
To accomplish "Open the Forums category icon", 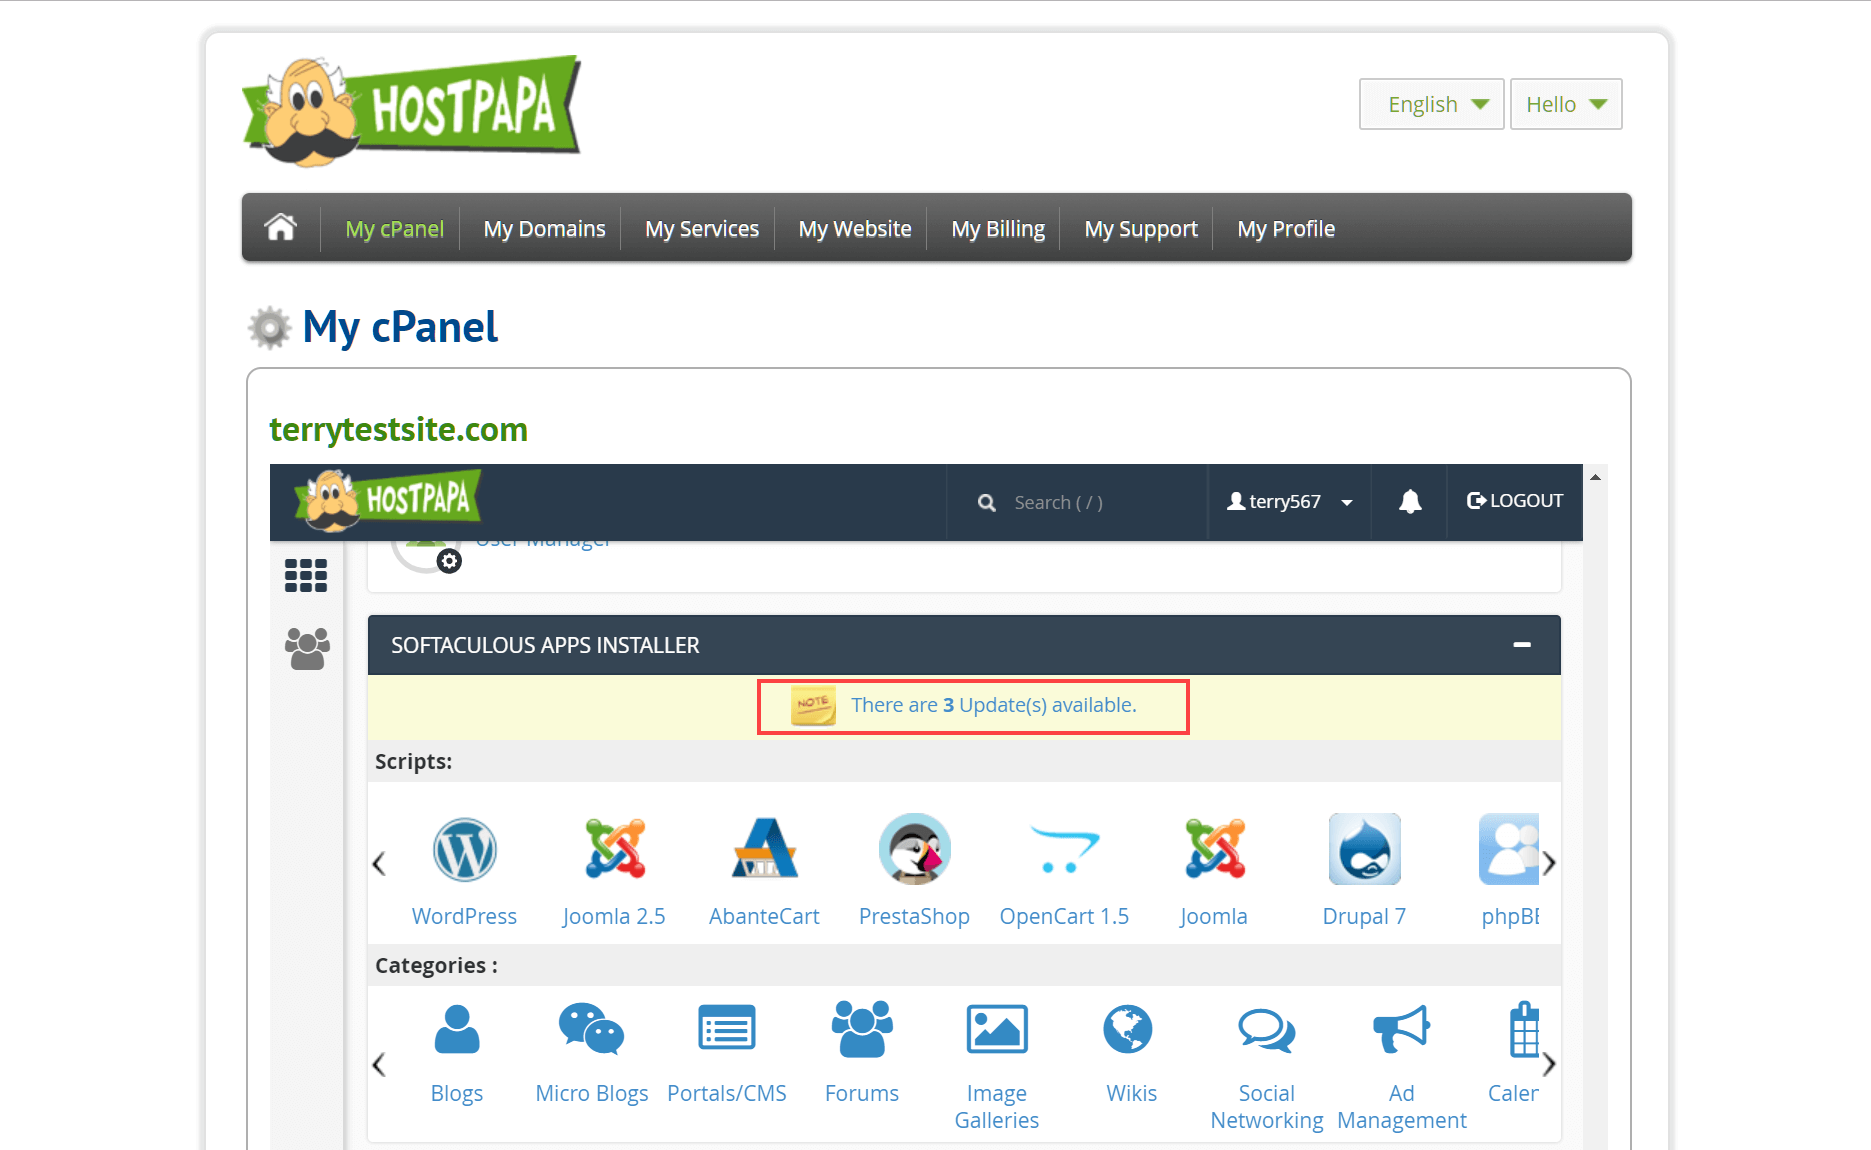I will tap(862, 1029).
